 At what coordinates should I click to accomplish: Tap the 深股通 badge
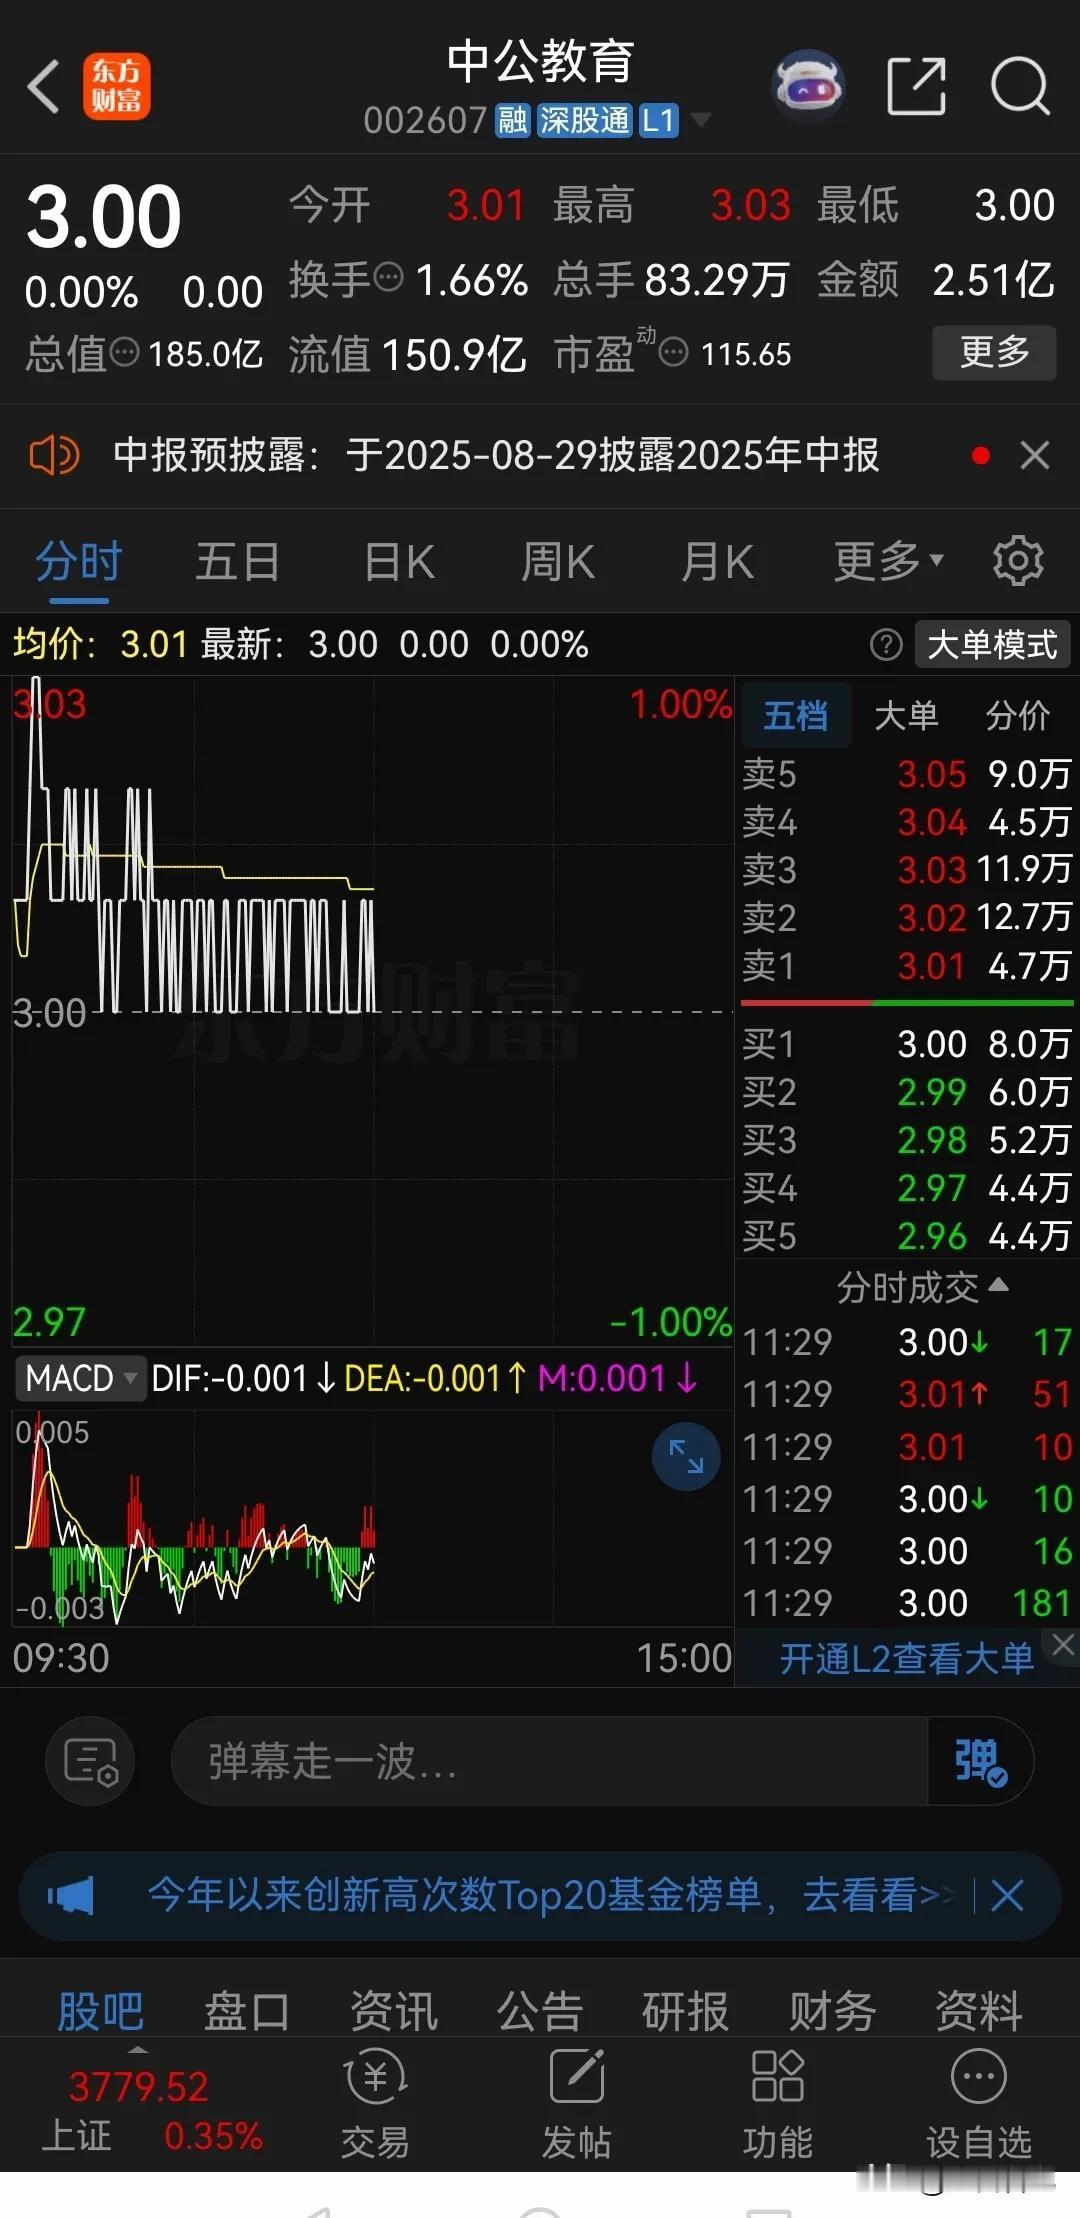pos(585,121)
